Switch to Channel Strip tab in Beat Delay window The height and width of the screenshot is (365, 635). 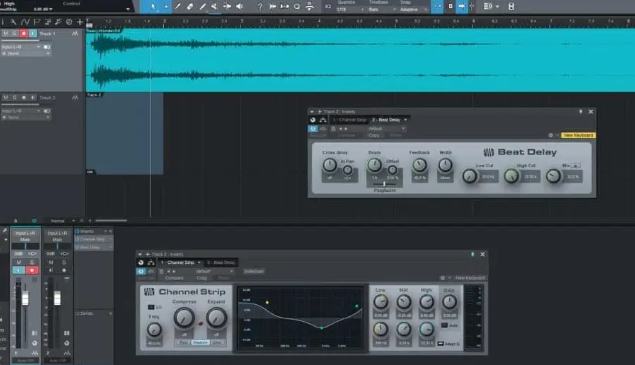coord(349,120)
